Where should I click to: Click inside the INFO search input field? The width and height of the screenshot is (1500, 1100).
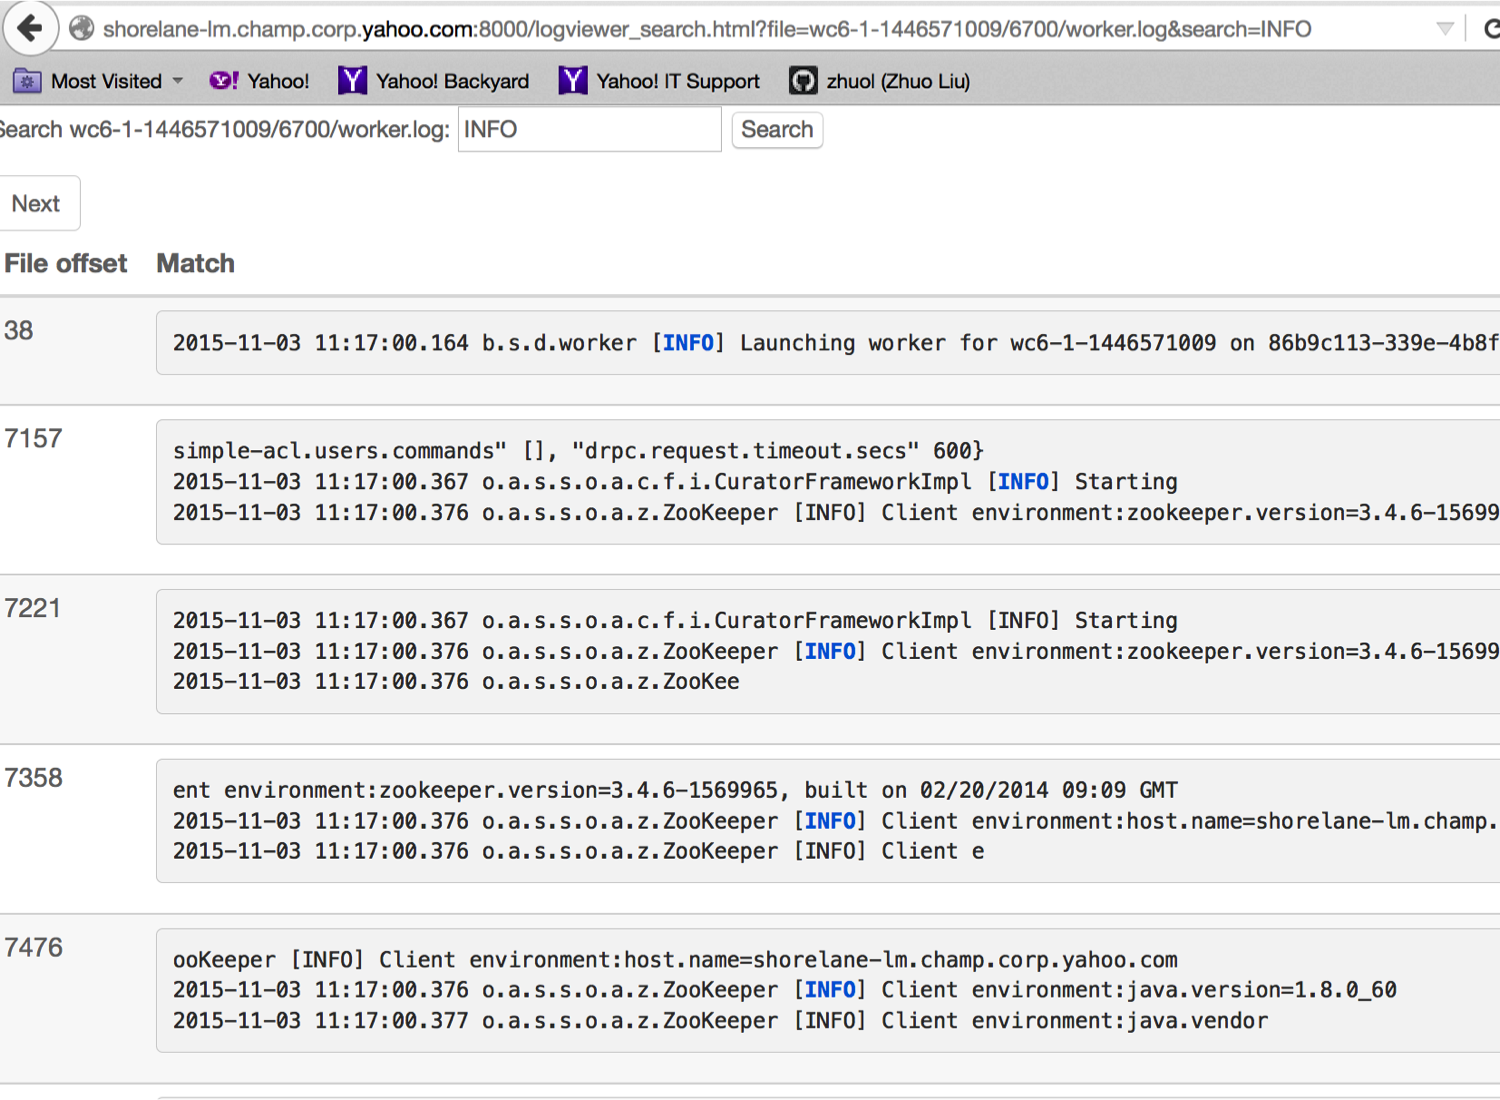[589, 129]
